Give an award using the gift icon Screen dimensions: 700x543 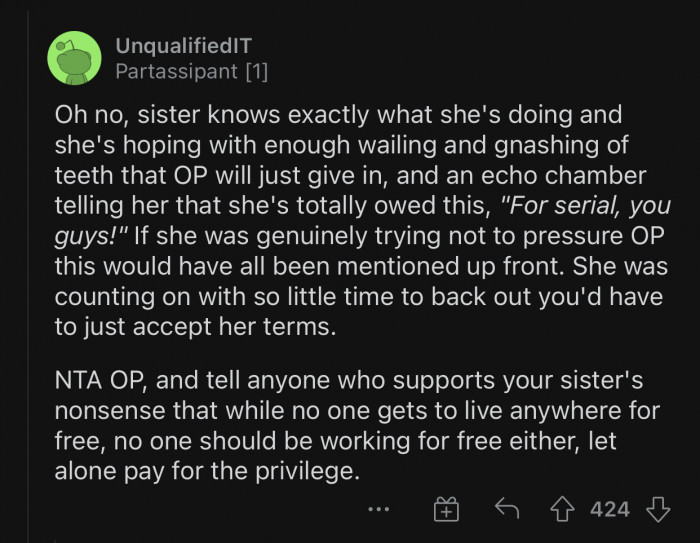click(x=446, y=509)
